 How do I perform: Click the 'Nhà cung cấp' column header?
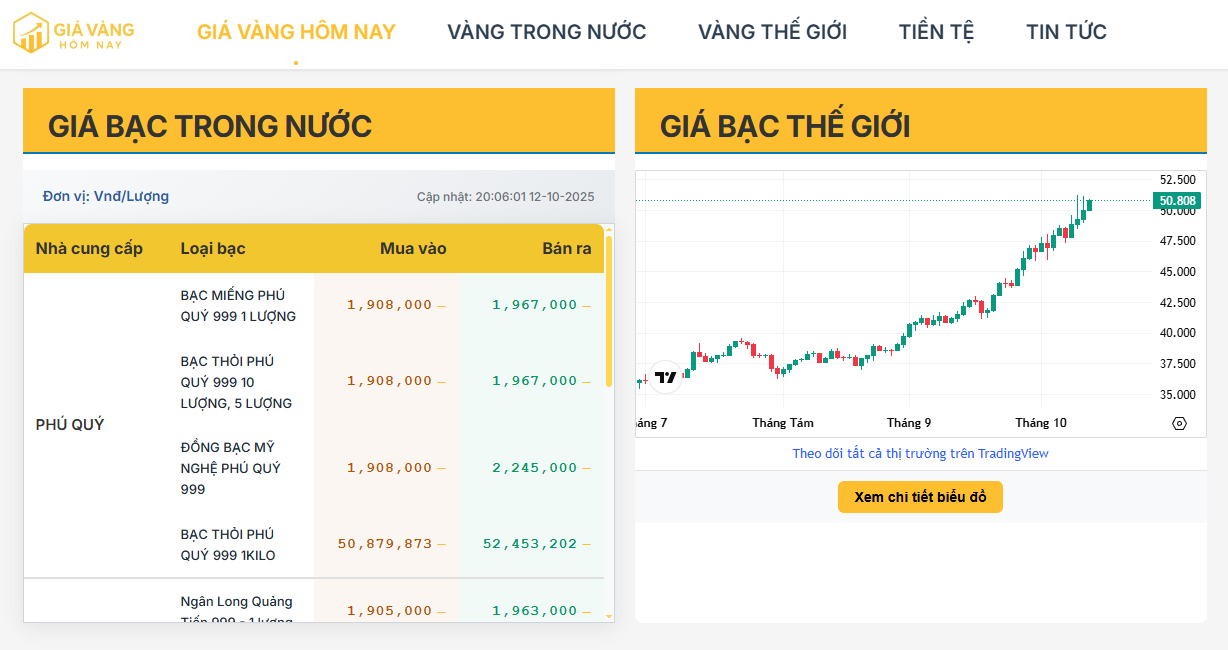coord(89,248)
